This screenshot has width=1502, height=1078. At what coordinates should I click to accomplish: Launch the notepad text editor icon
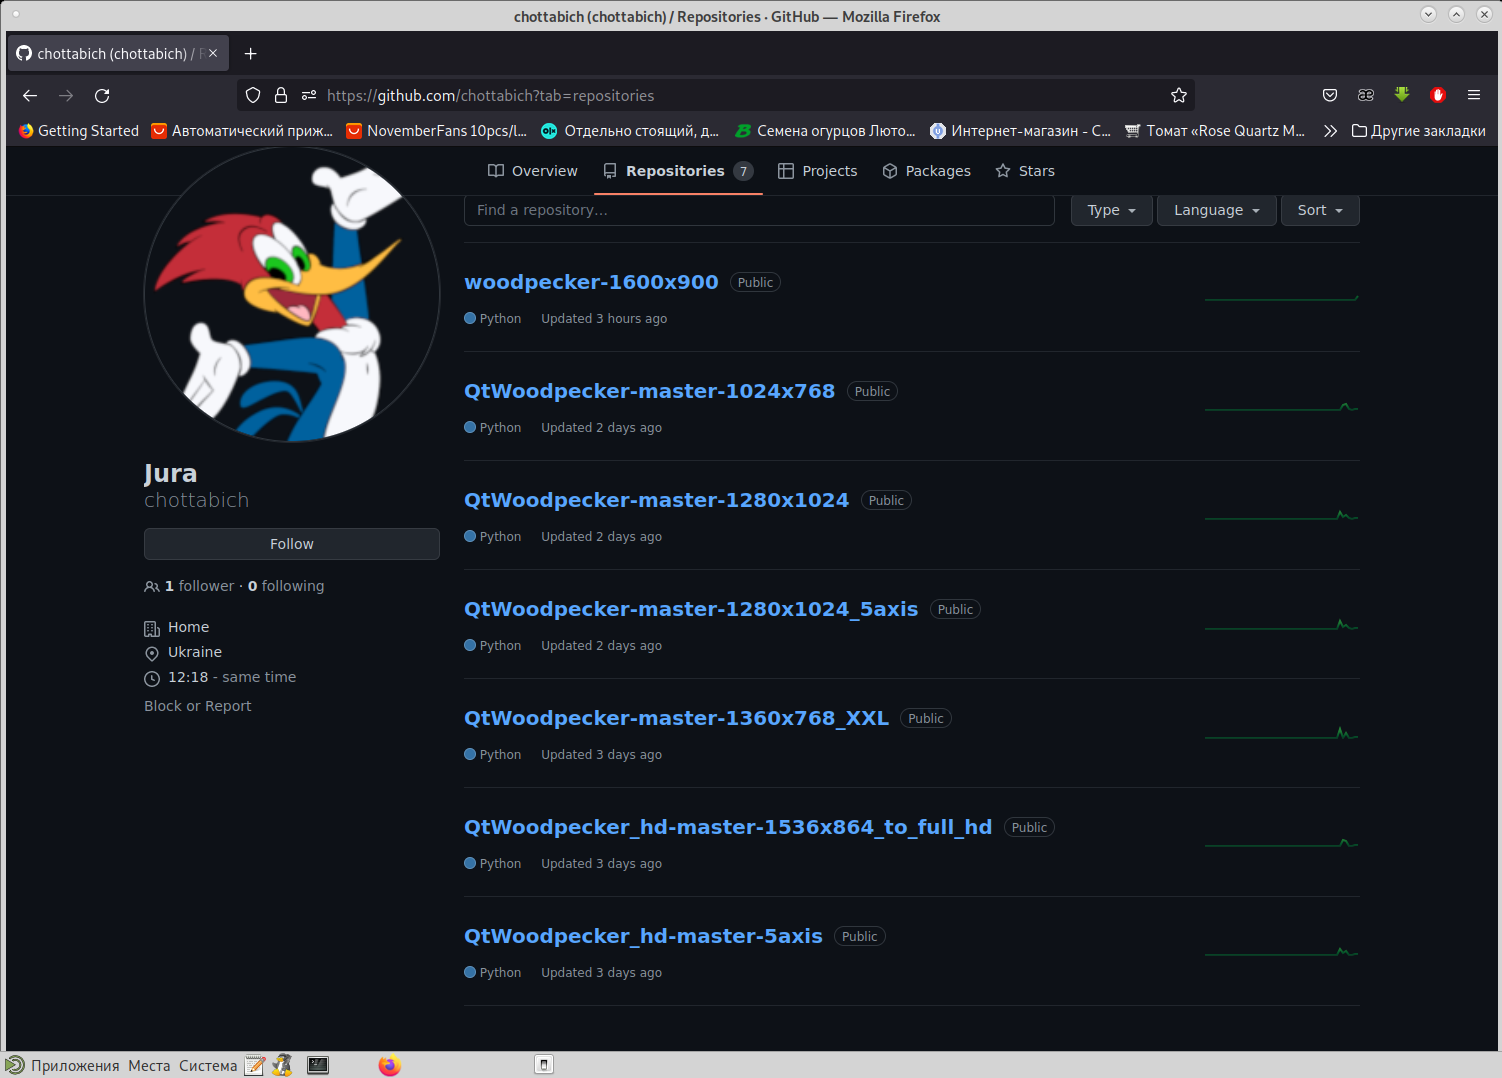click(255, 1065)
